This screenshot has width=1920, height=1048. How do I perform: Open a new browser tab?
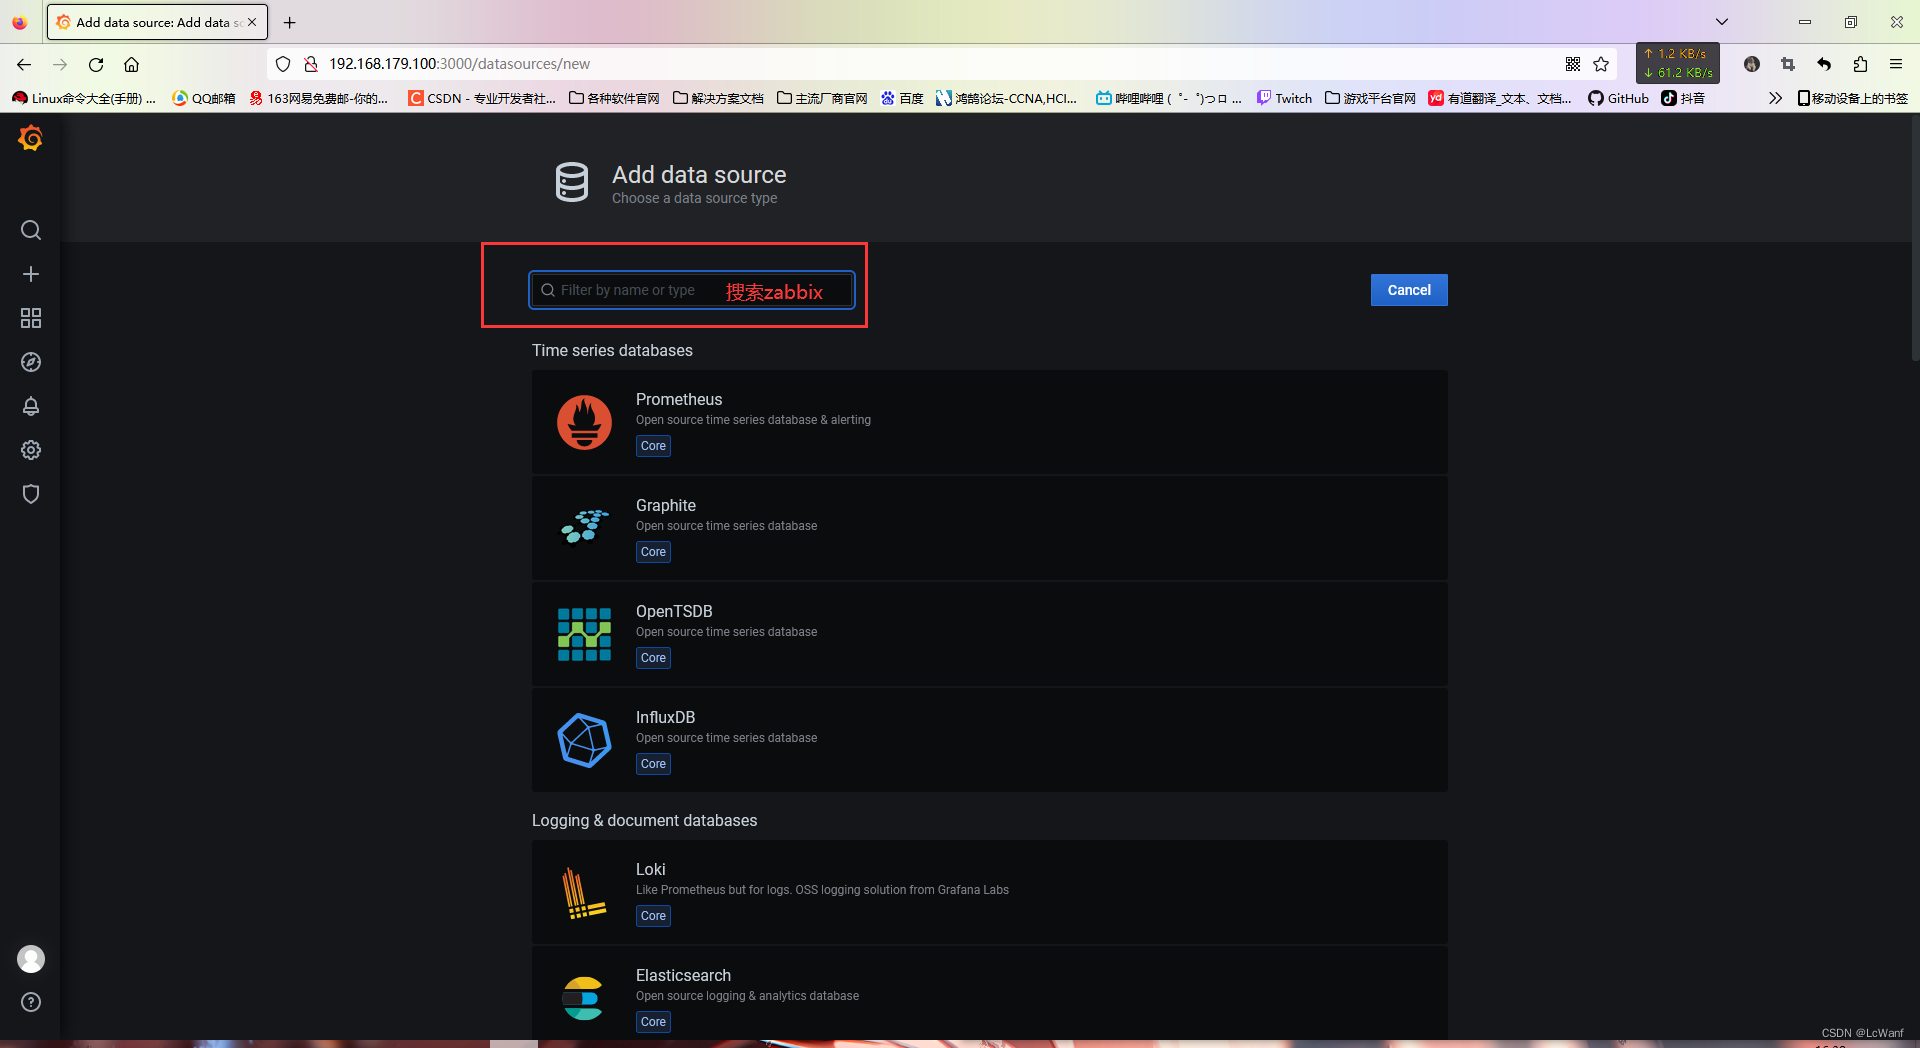pos(289,22)
